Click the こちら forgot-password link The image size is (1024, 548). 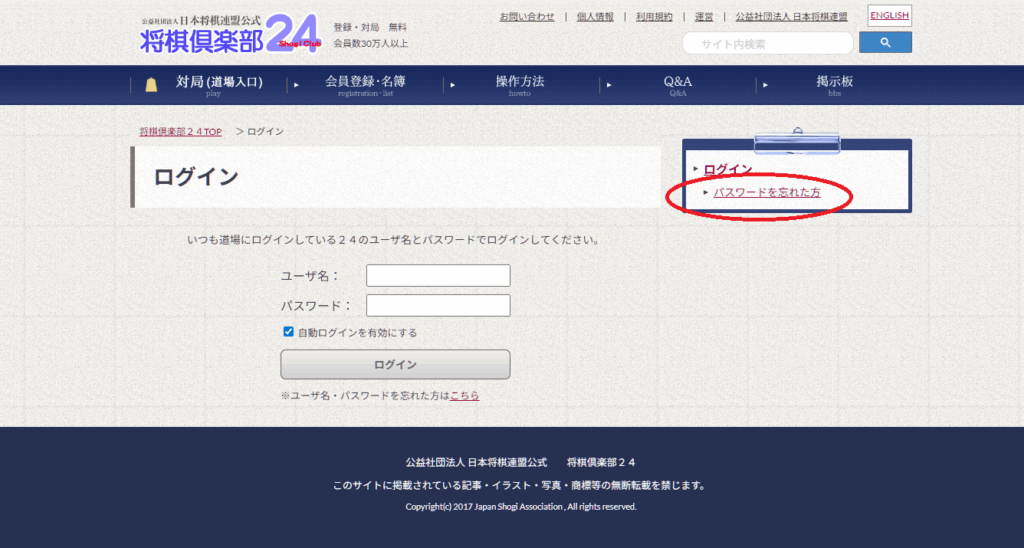464,396
